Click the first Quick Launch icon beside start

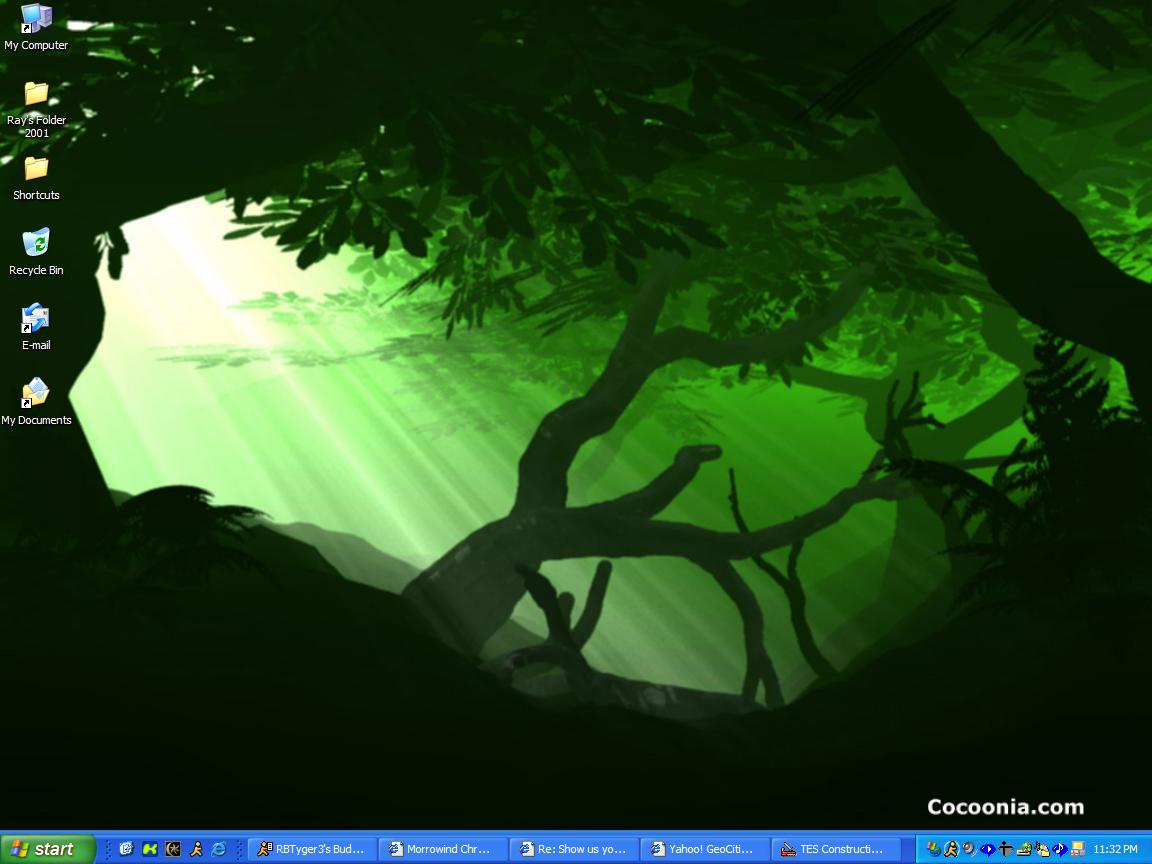coord(126,849)
